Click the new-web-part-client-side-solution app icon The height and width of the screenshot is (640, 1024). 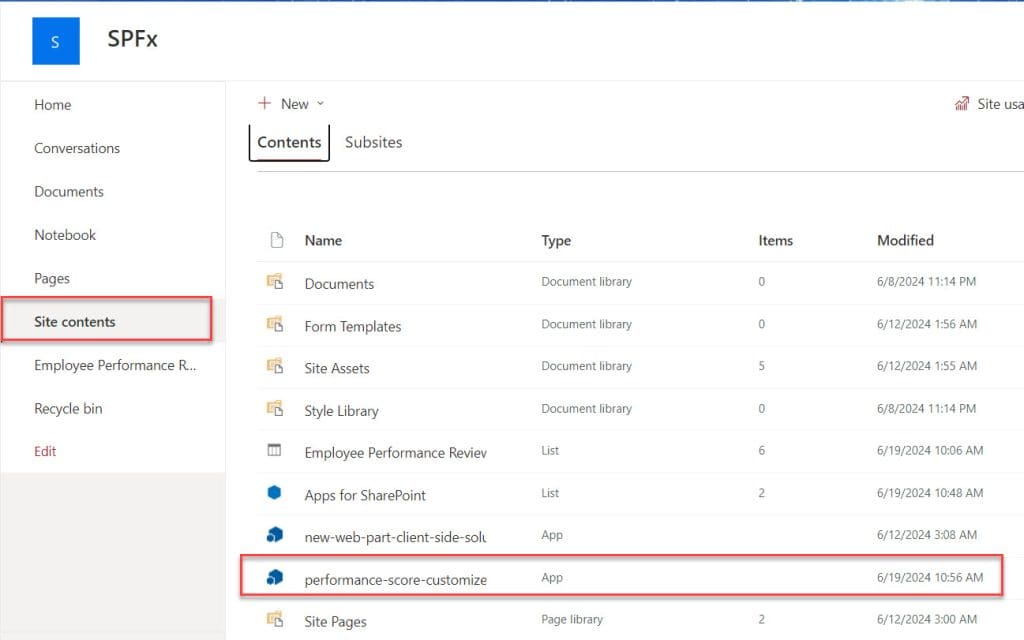point(275,535)
